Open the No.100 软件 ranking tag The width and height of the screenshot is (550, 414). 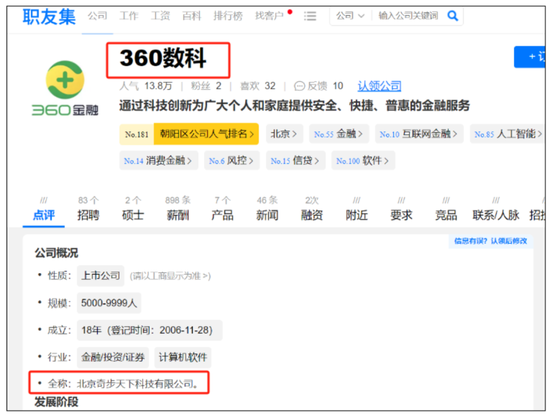[x=363, y=161]
